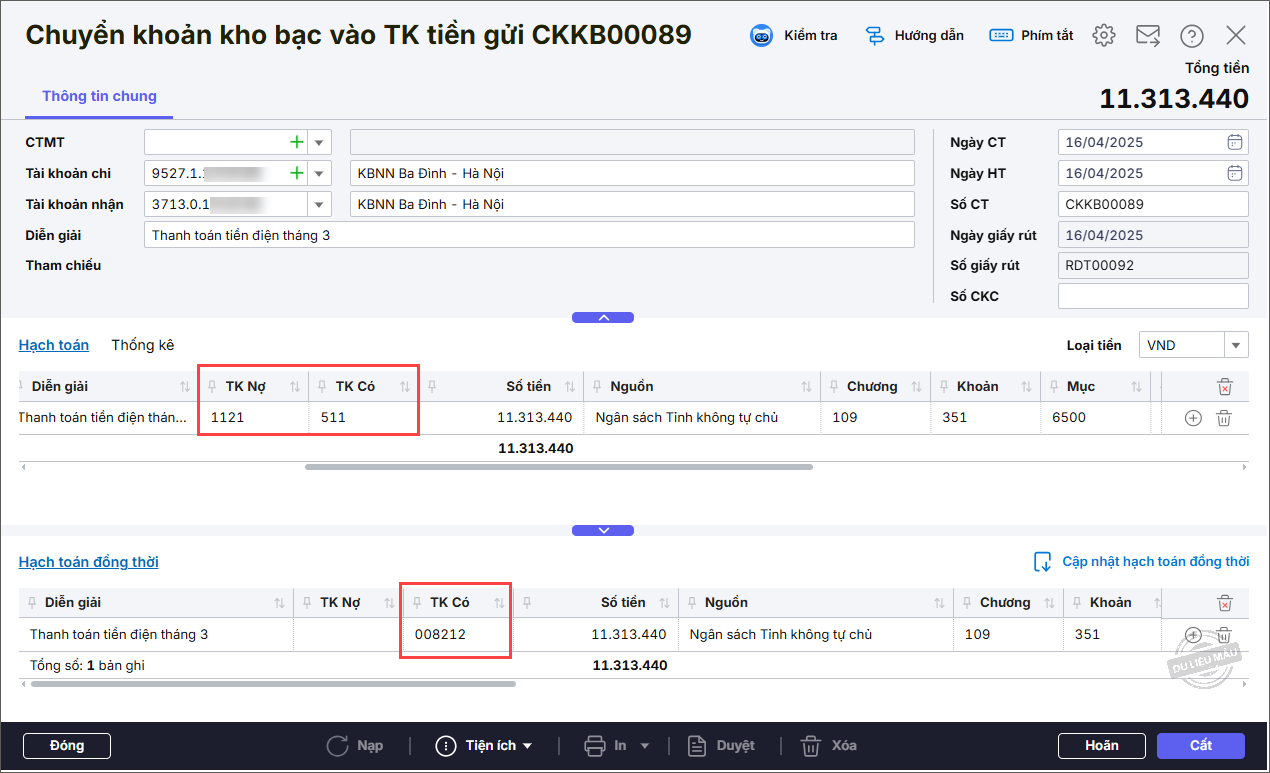
Task: Click Hạch toán table horizontal scrollbar
Action: click(x=559, y=467)
